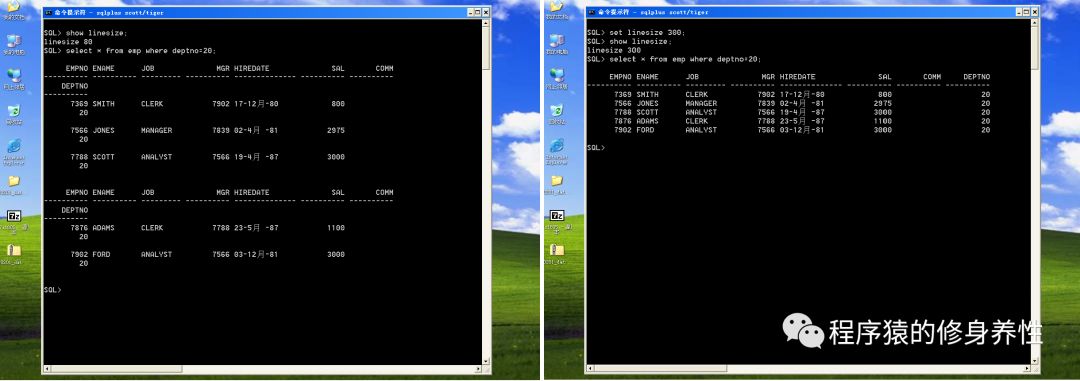This screenshot has width=1080, height=381.
Task: Close the linesize 80 command prompt window
Action: [x=486, y=12]
